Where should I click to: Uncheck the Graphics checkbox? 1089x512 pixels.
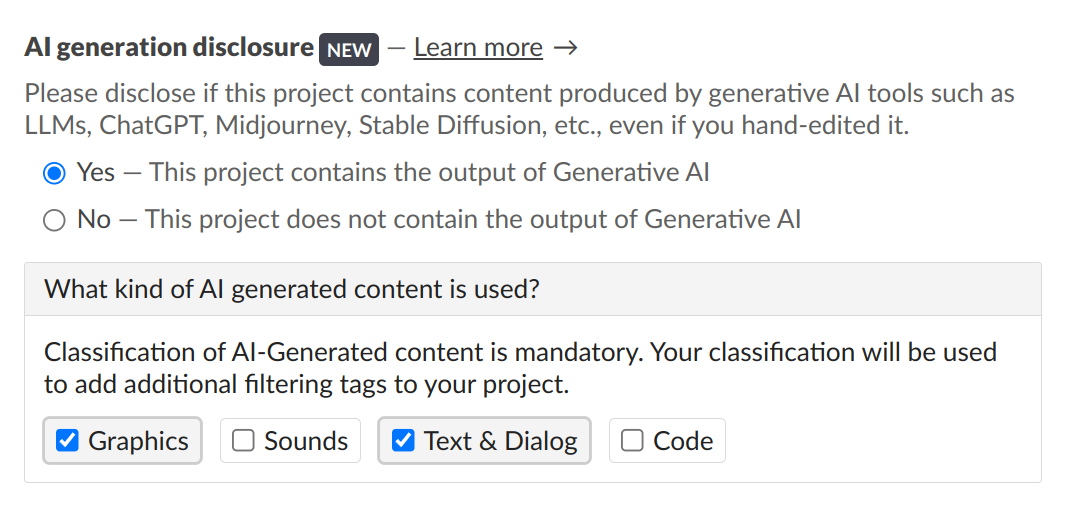pos(67,441)
